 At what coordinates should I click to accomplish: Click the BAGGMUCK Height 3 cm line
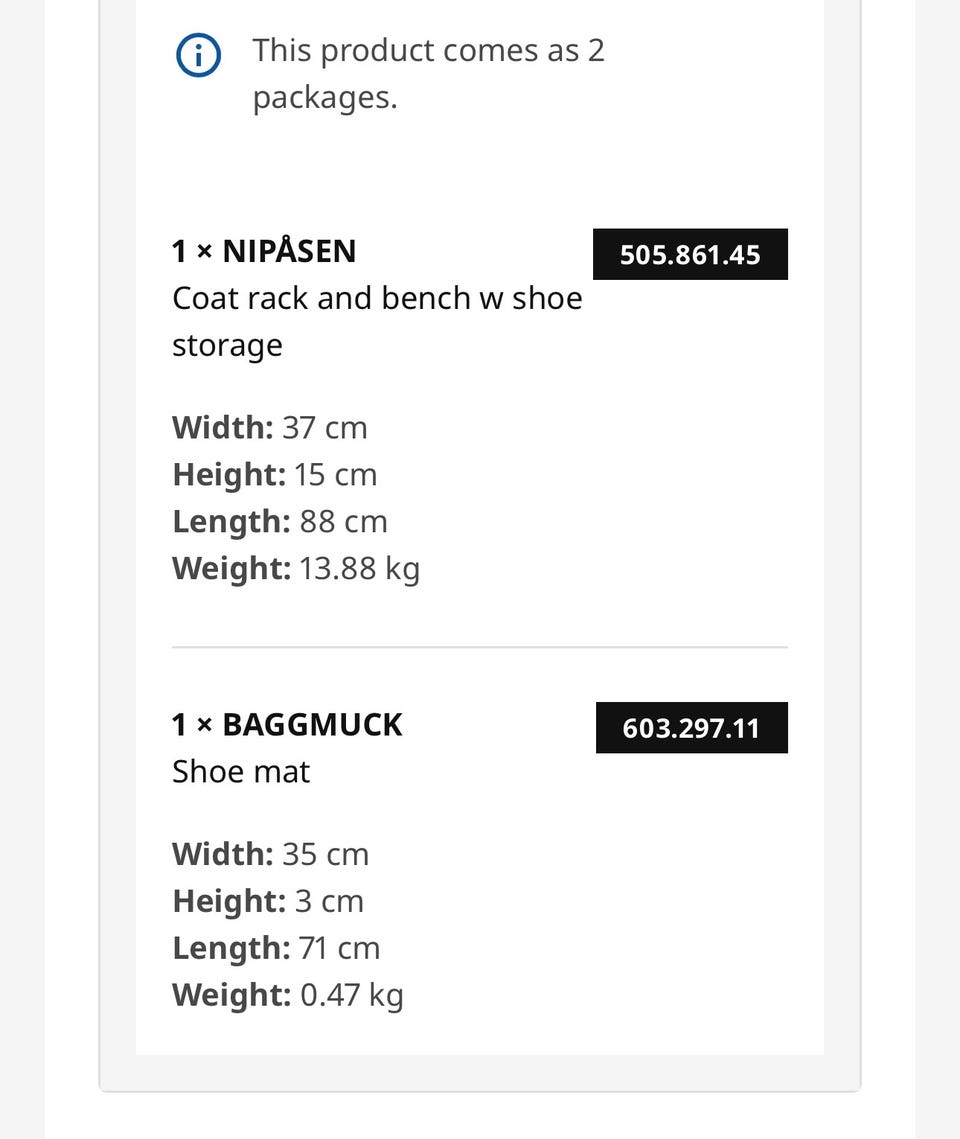[x=267, y=901]
